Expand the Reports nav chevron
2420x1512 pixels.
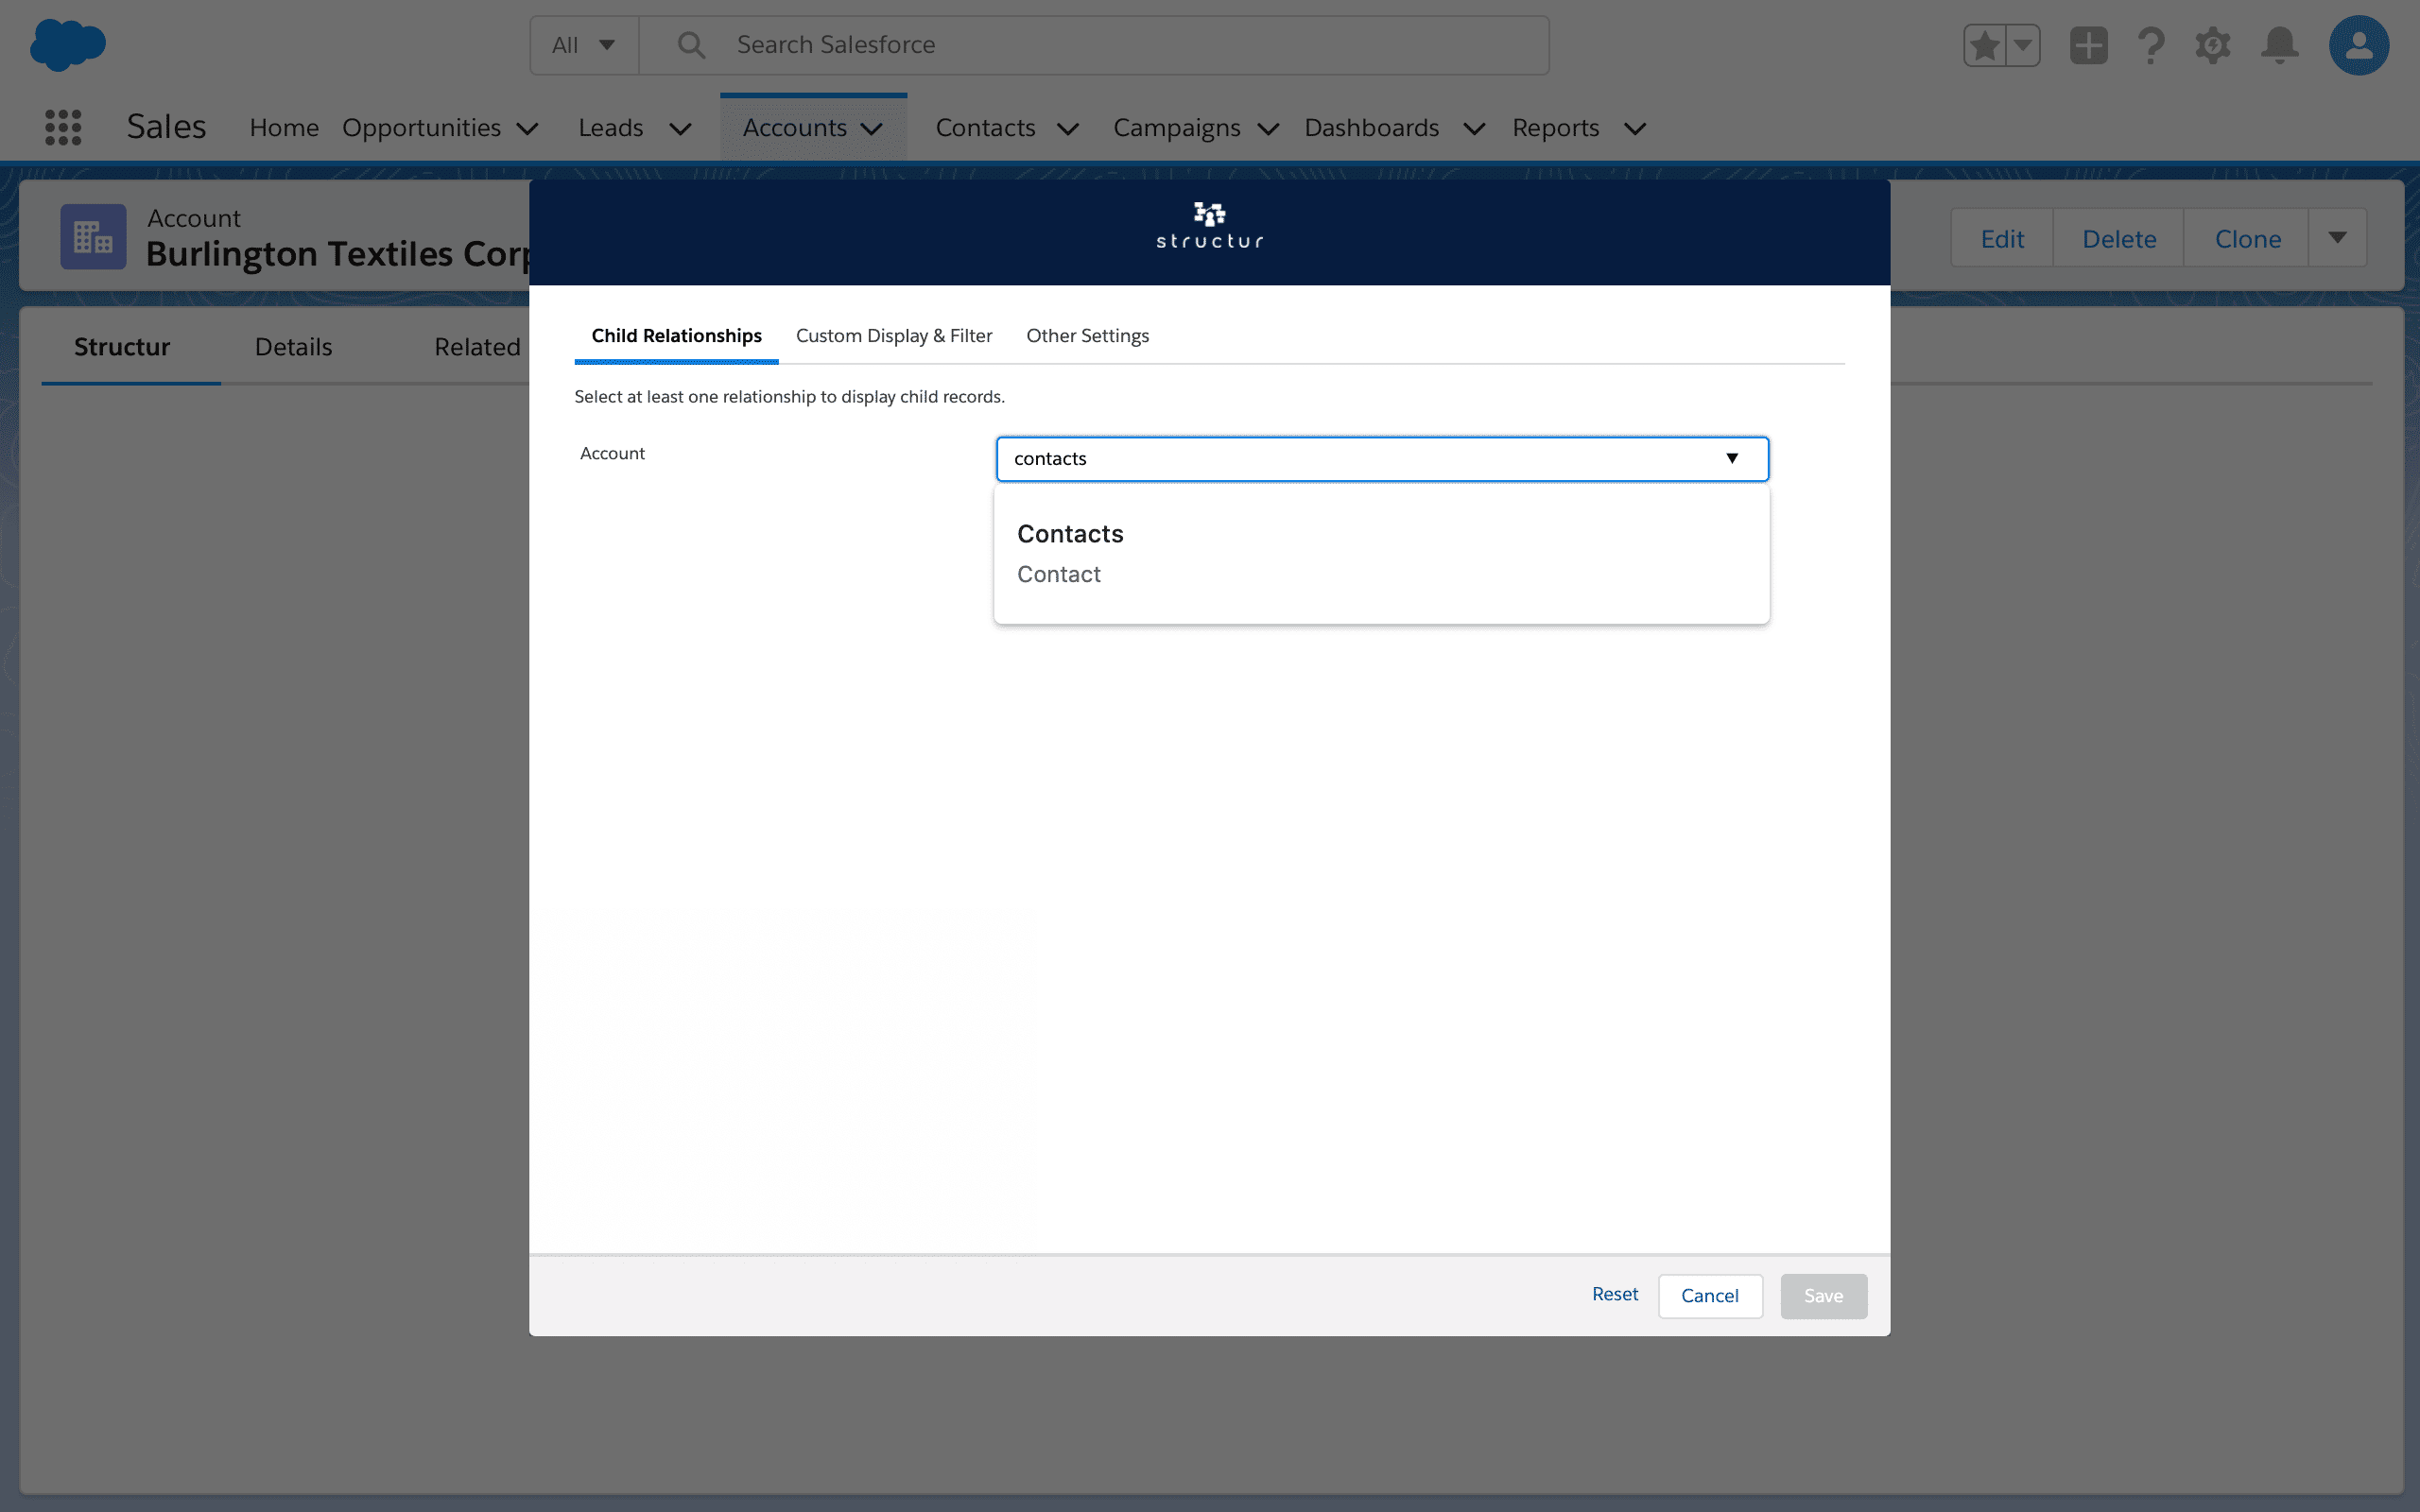point(1634,129)
